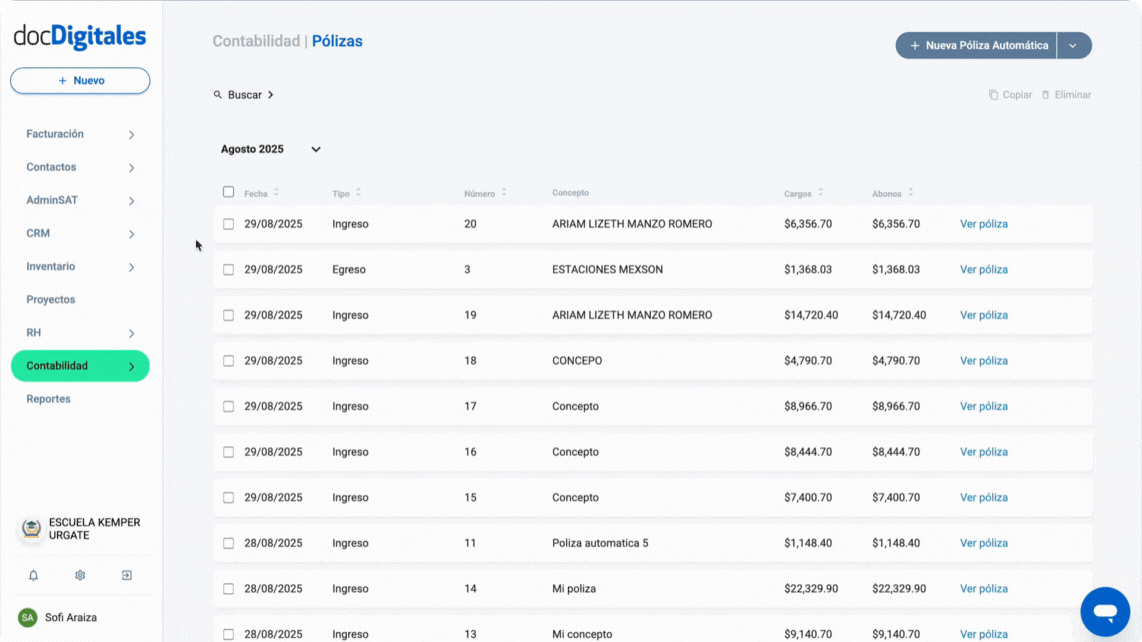Open search using the magnifier icon
1142x642 pixels.
click(218, 94)
